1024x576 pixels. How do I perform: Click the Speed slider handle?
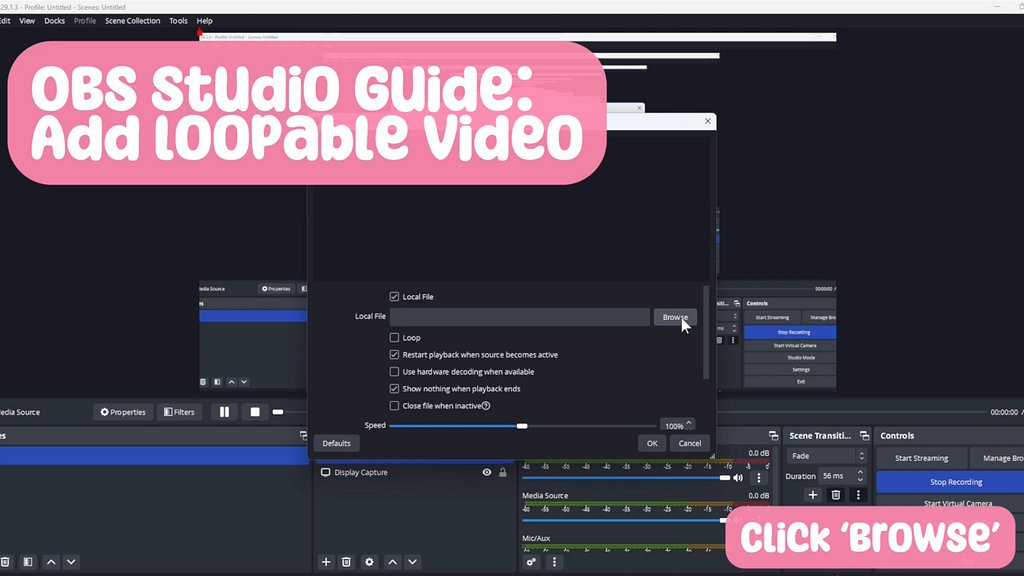[522, 426]
